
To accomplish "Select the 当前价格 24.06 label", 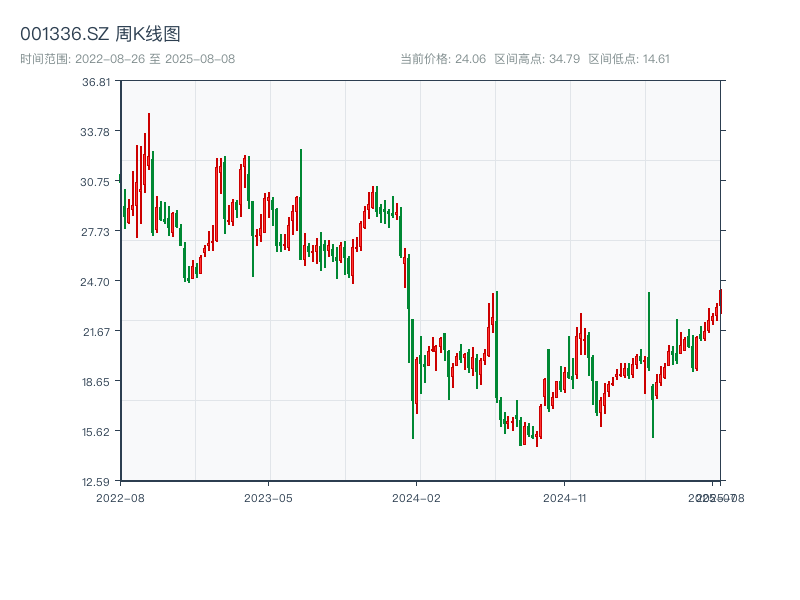I will click(443, 59).
